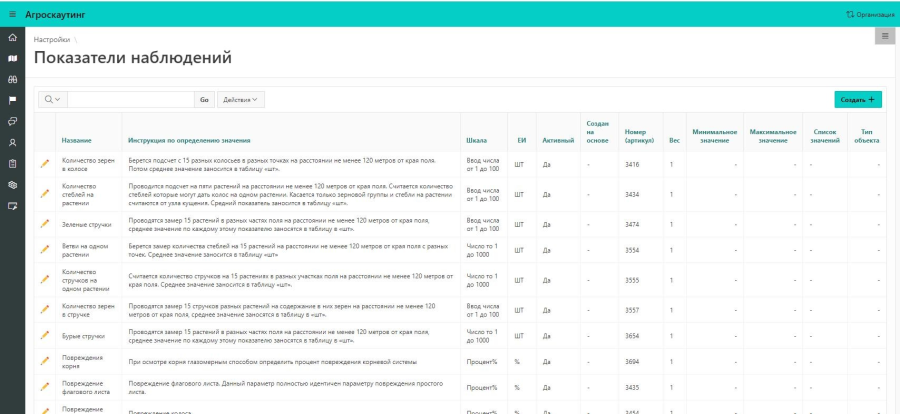The height and width of the screenshot is (414, 900).
Task: Open the map icon in sidebar
Action: point(12,58)
